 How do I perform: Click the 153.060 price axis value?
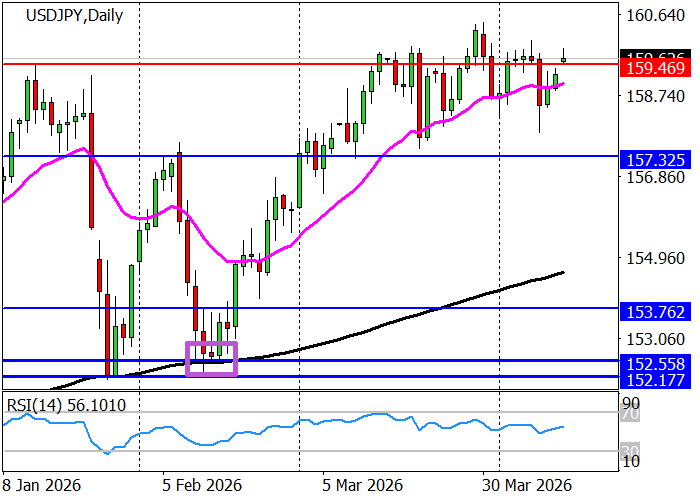(656, 338)
